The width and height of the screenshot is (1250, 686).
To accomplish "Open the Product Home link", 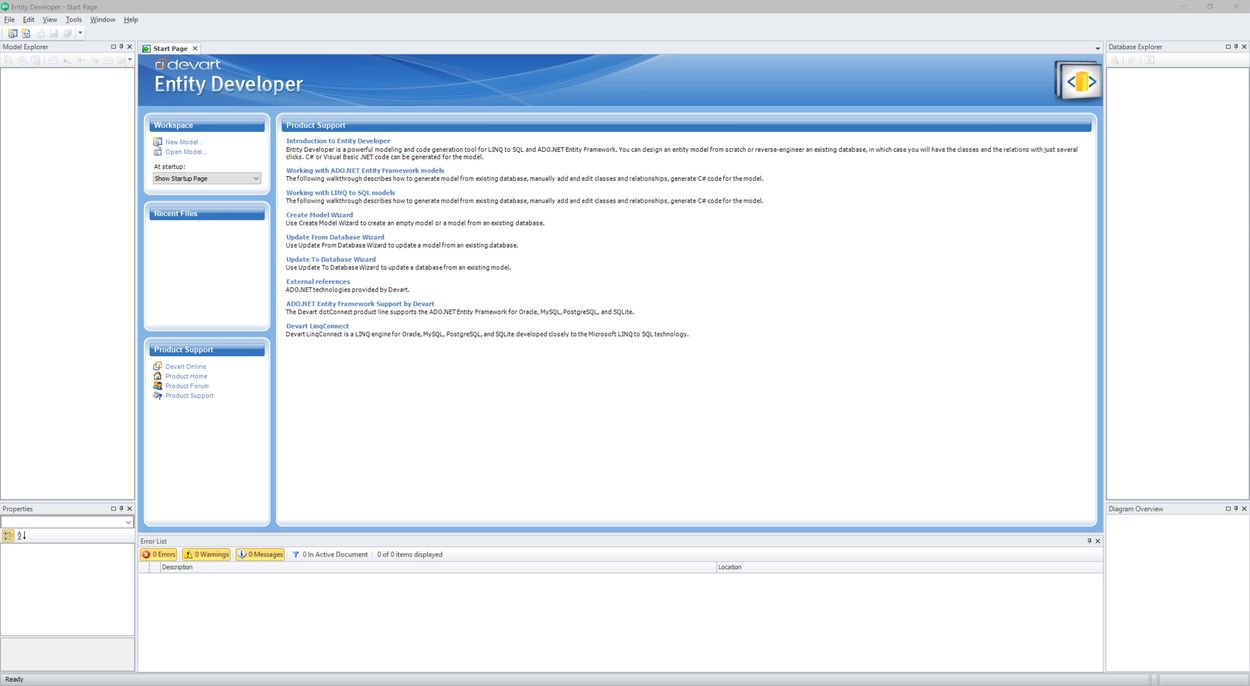I will pos(186,376).
